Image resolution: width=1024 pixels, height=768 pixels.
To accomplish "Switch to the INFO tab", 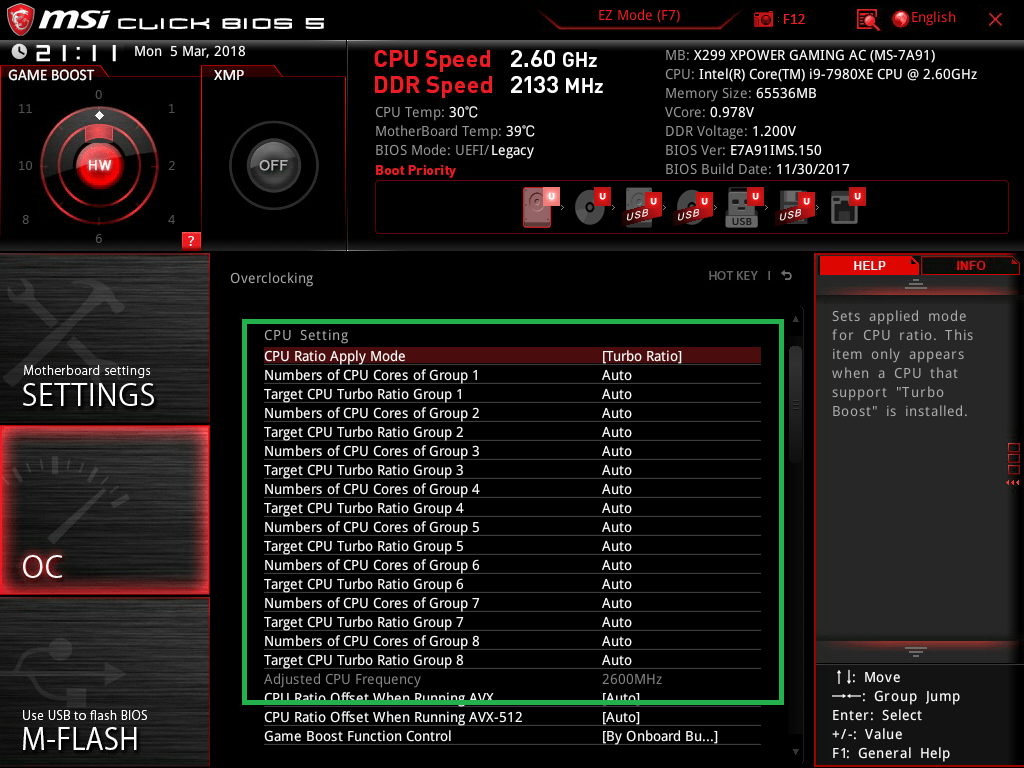I will click(970, 265).
